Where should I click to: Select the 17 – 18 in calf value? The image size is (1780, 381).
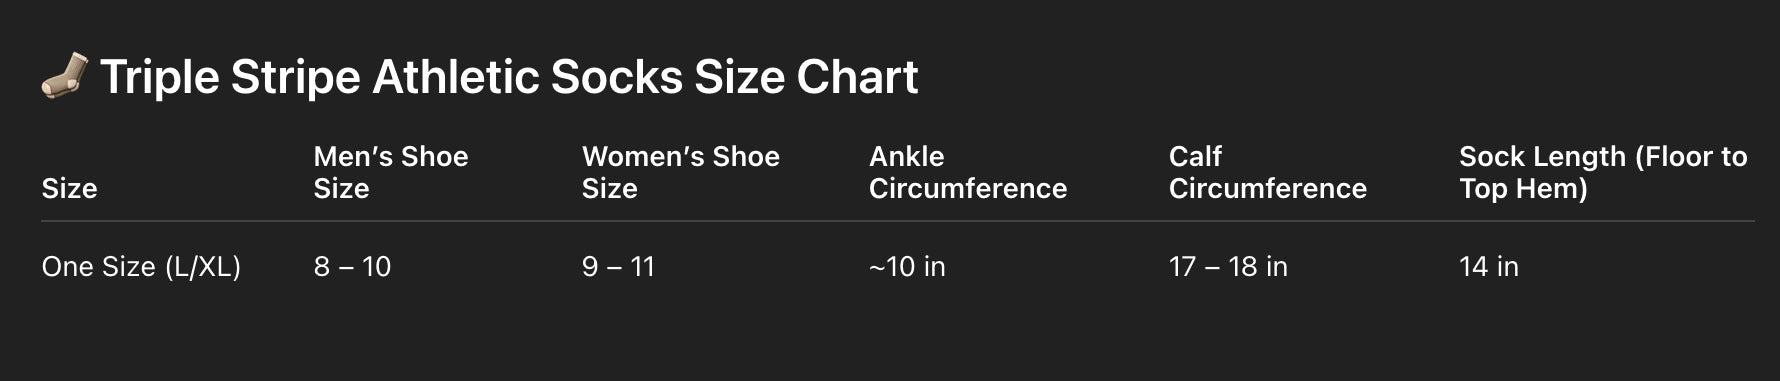(1228, 267)
